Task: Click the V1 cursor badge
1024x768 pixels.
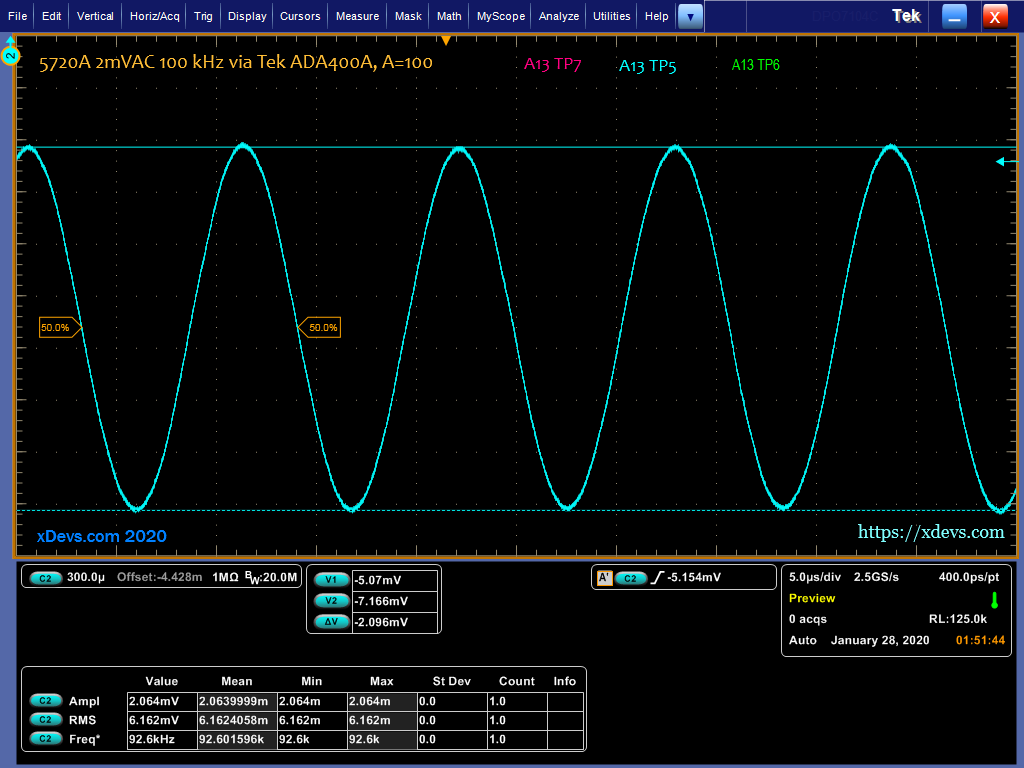Action: pyautogui.click(x=331, y=580)
